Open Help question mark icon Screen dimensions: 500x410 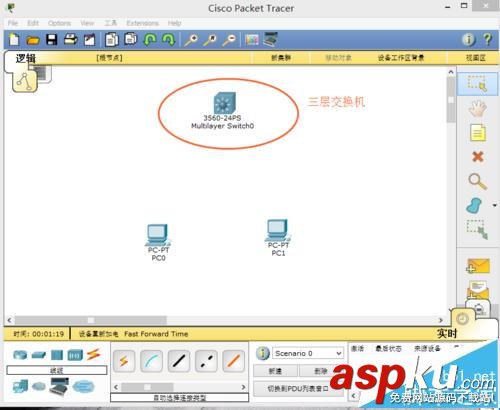[x=487, y=39]
